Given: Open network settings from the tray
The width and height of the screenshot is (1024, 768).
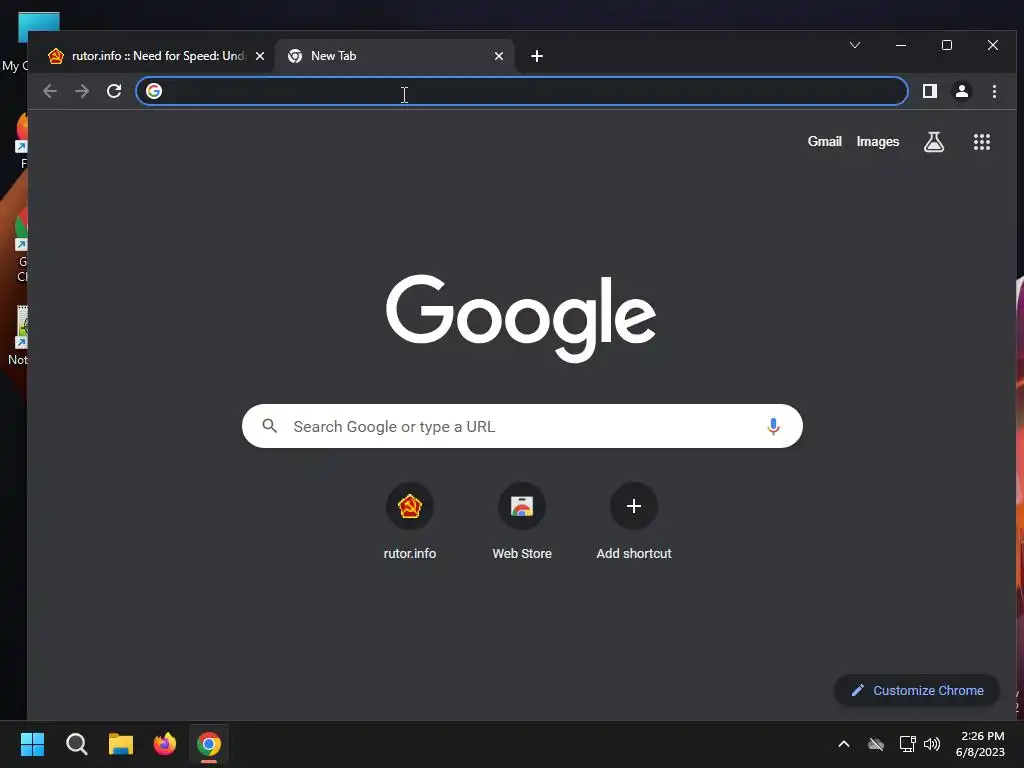Looking at the screenshot, I should pyautogui.click(x=907, y=744).
